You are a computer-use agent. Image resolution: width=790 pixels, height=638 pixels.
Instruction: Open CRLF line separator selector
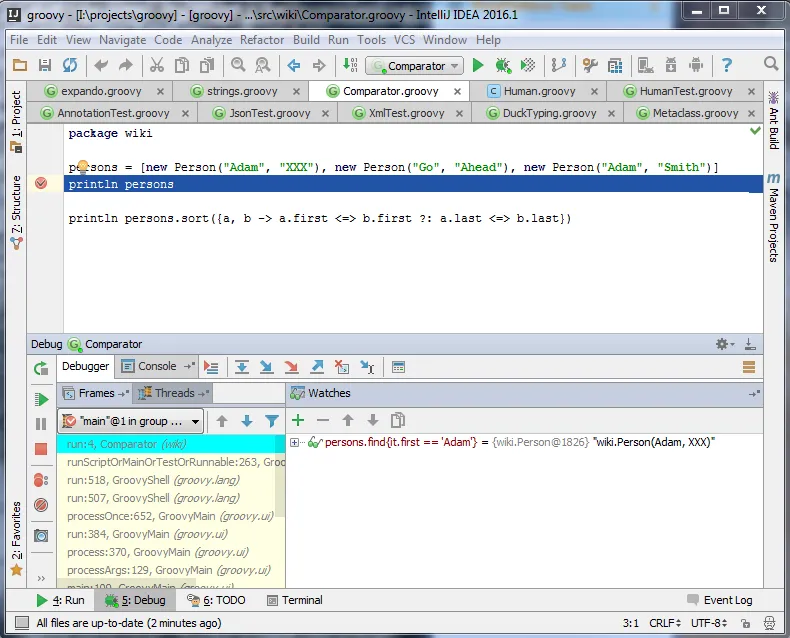(x=665, y=623)
